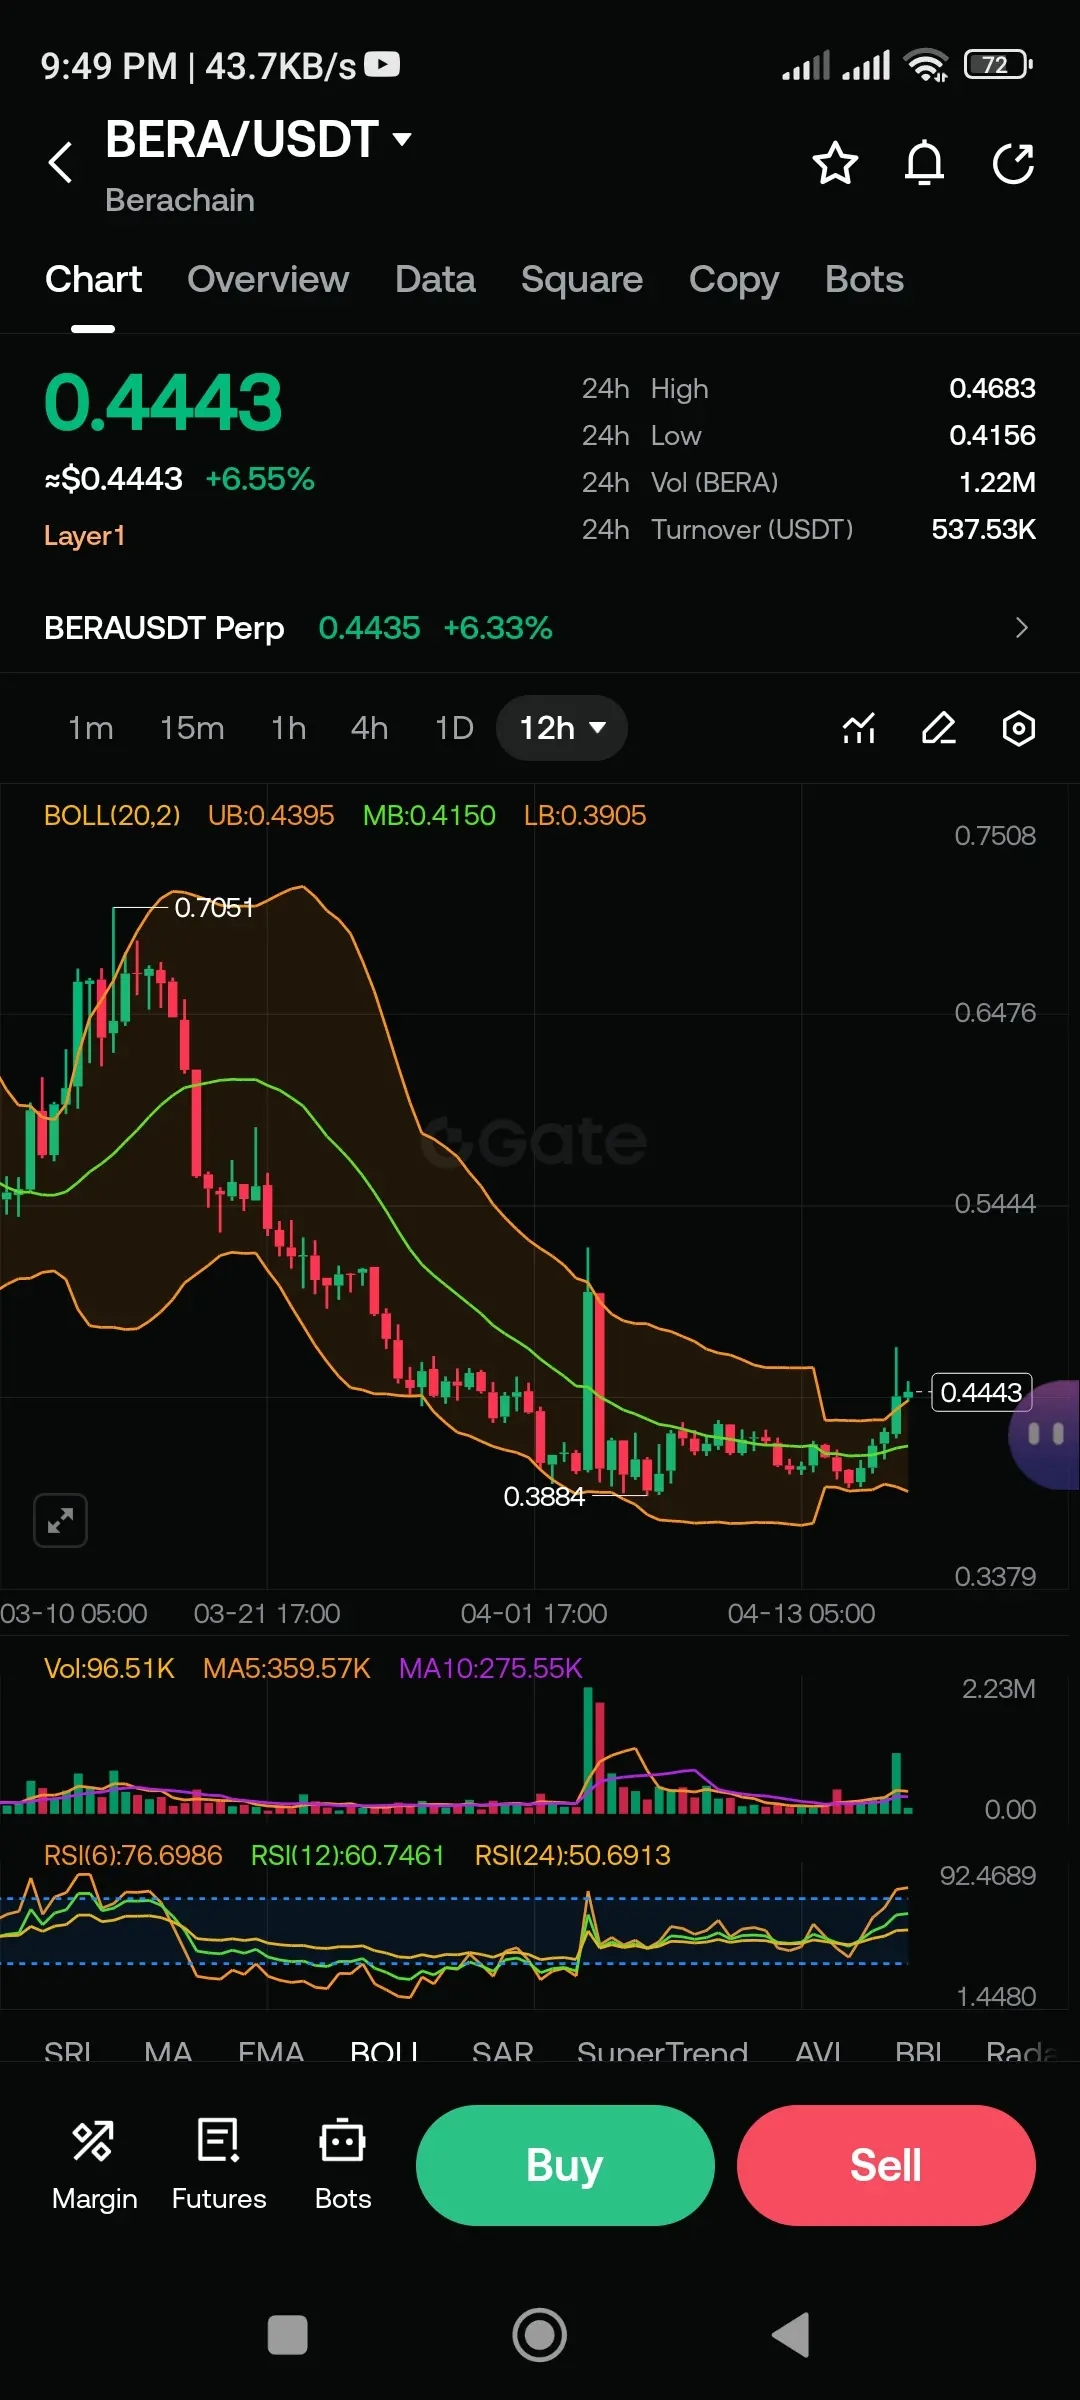
Task: Select the 15m timeframe
Action: point(192,728)
